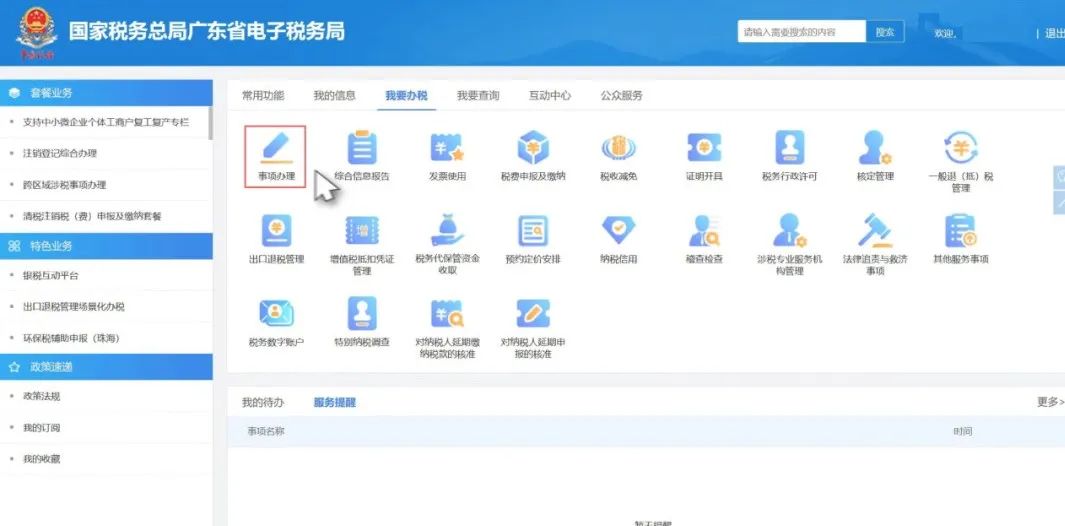1065x526 pixels.
Task: Open the 法律追责与救济事项 icon
Action: (875, 245)
